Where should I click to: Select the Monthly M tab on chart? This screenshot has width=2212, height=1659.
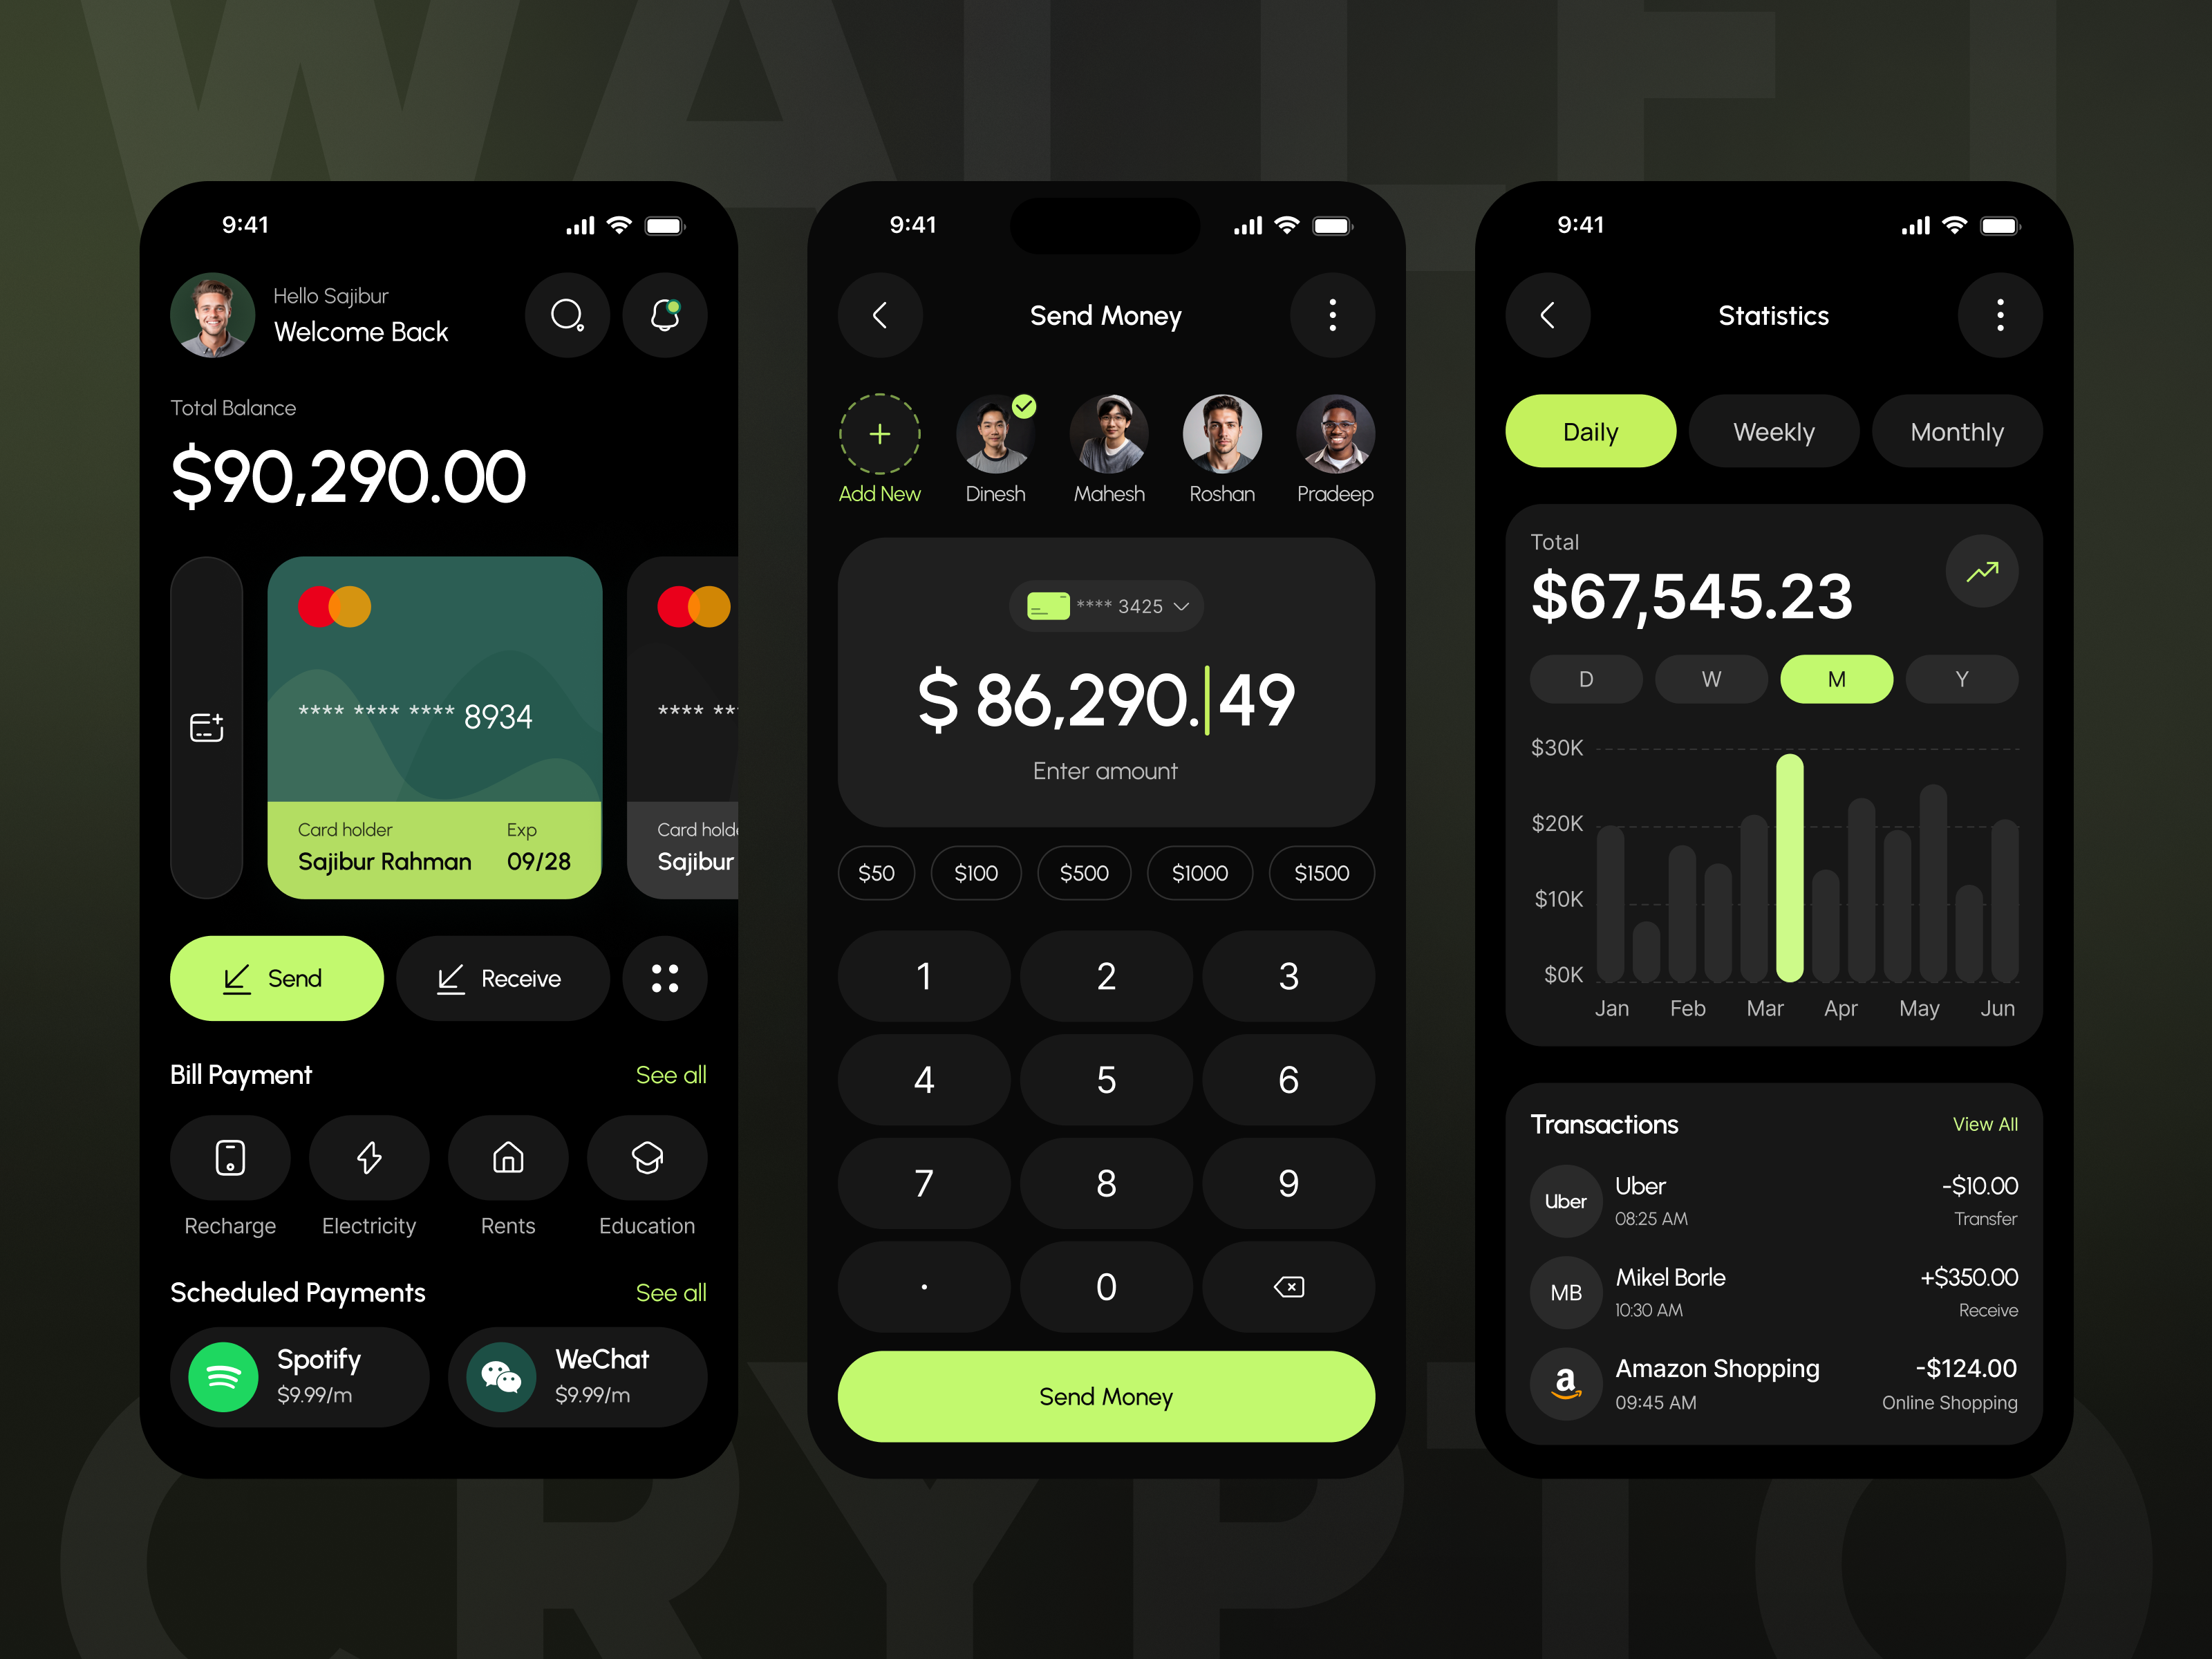(1837, 679)
